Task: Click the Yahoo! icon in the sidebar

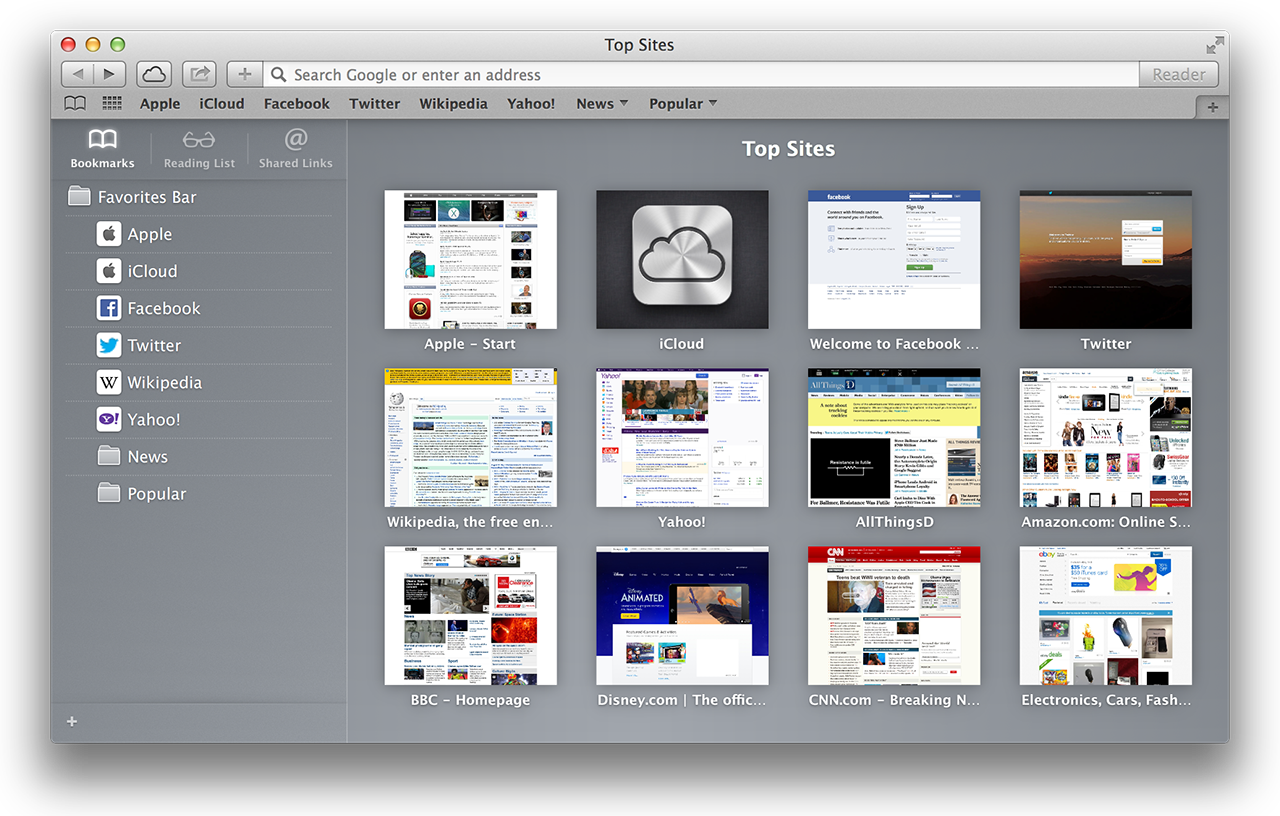Action: click(x=109, y=419)
